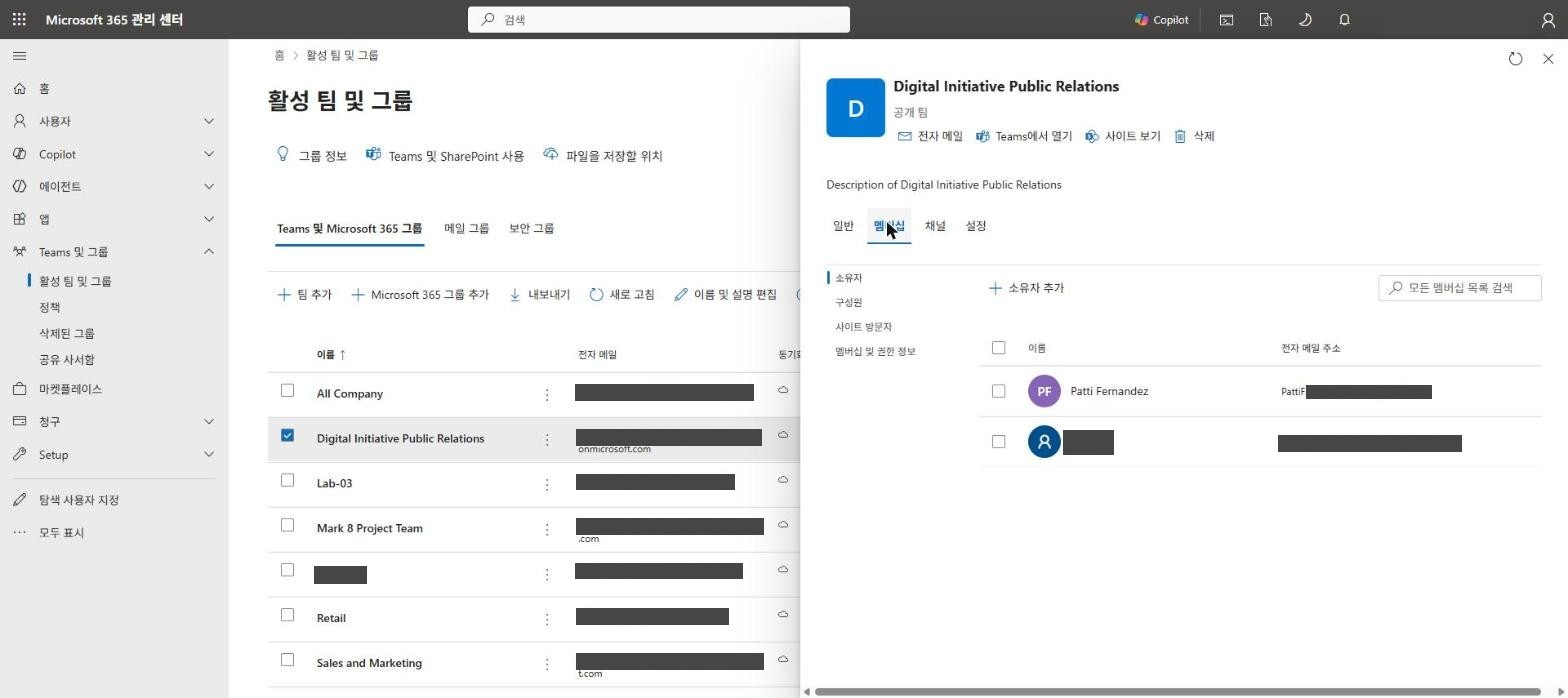
Task: Delete the Digital Initiative team
Action: point(1194,136)
